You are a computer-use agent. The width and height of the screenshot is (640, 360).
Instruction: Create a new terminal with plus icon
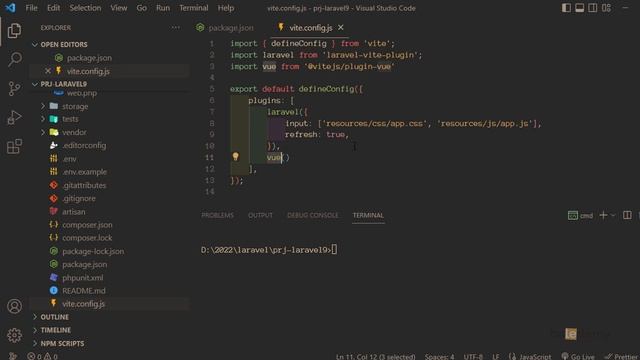tap(603, 215)
